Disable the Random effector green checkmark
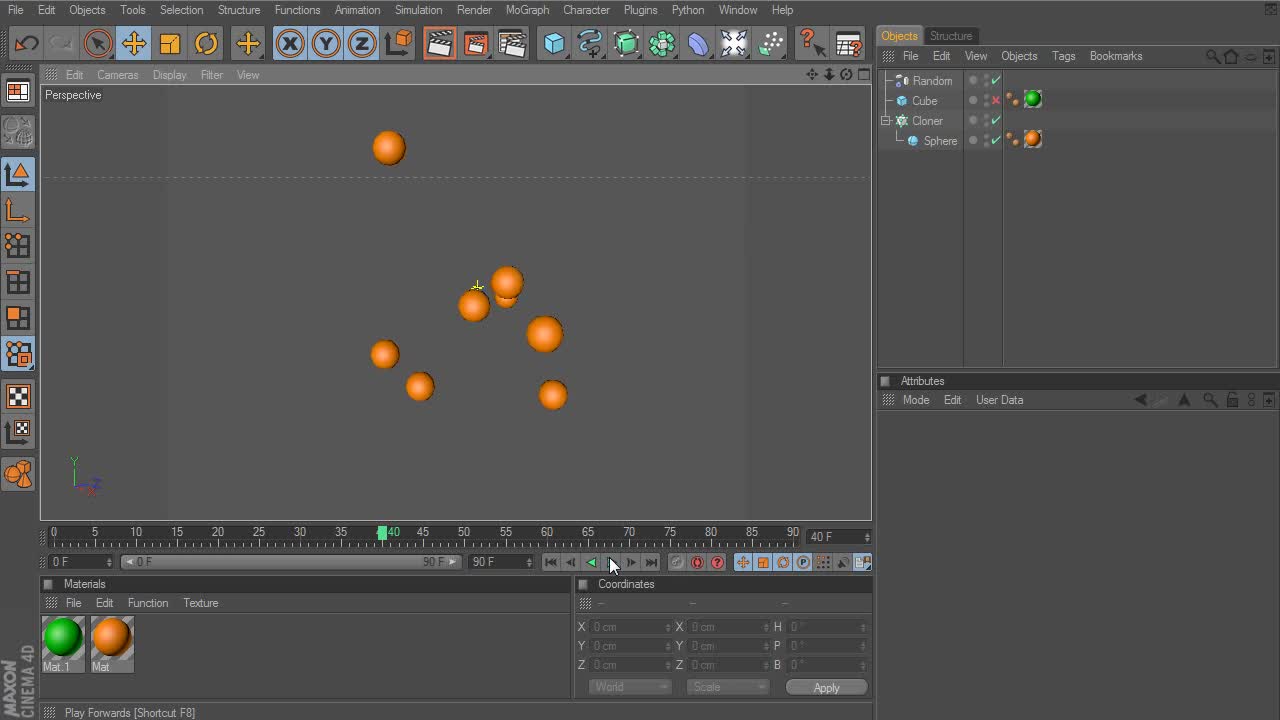 (996, 81)
